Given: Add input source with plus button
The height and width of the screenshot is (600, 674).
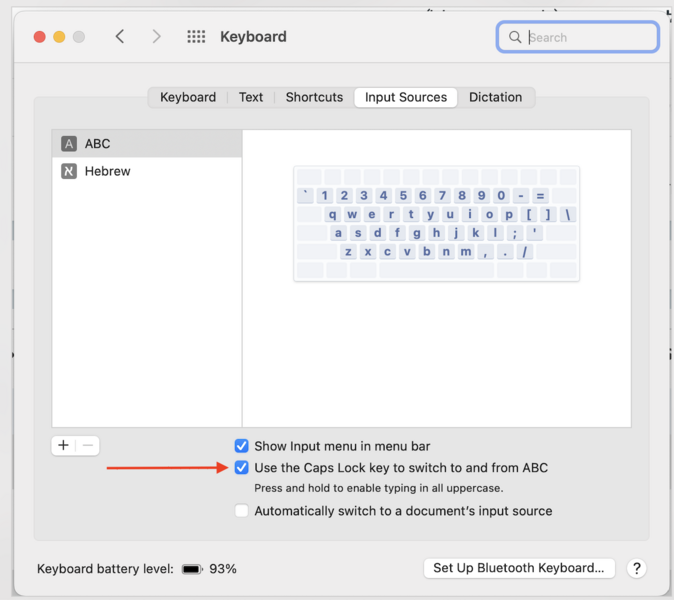Looking at the screenshot, I should click(x=64, y=445).
